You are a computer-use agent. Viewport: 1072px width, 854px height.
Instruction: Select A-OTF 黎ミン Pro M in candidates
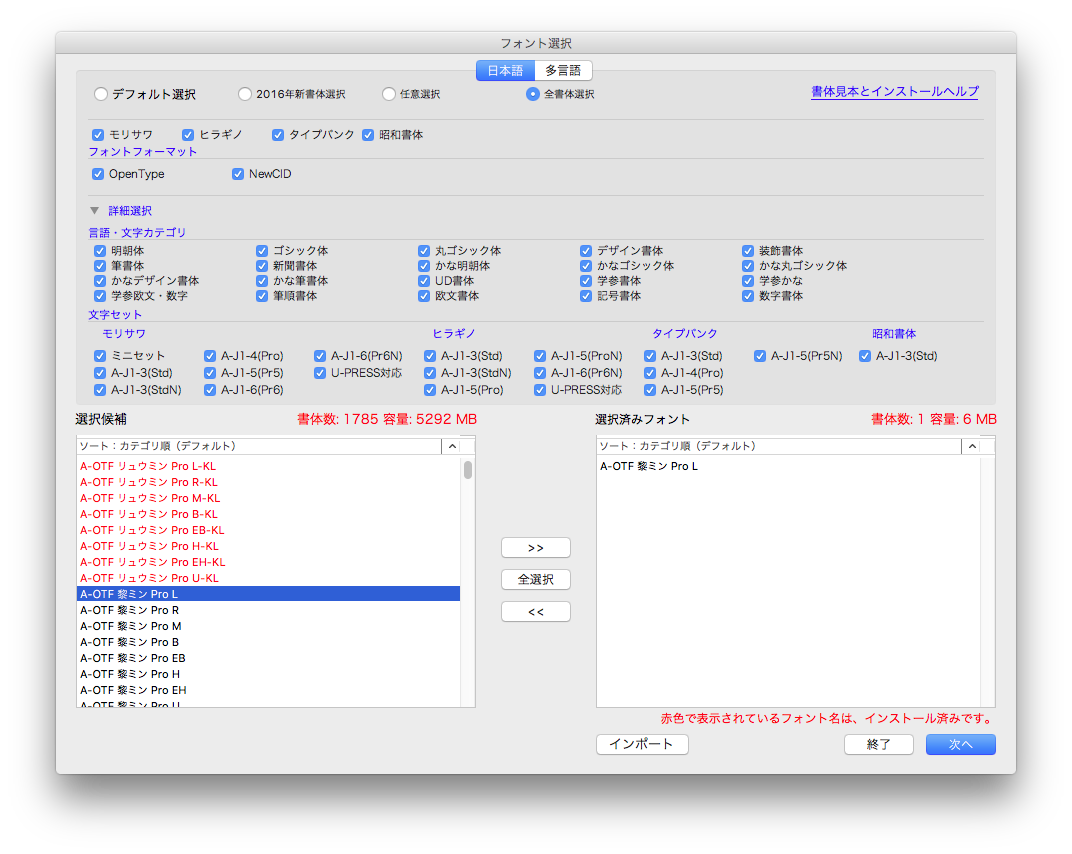269,626
